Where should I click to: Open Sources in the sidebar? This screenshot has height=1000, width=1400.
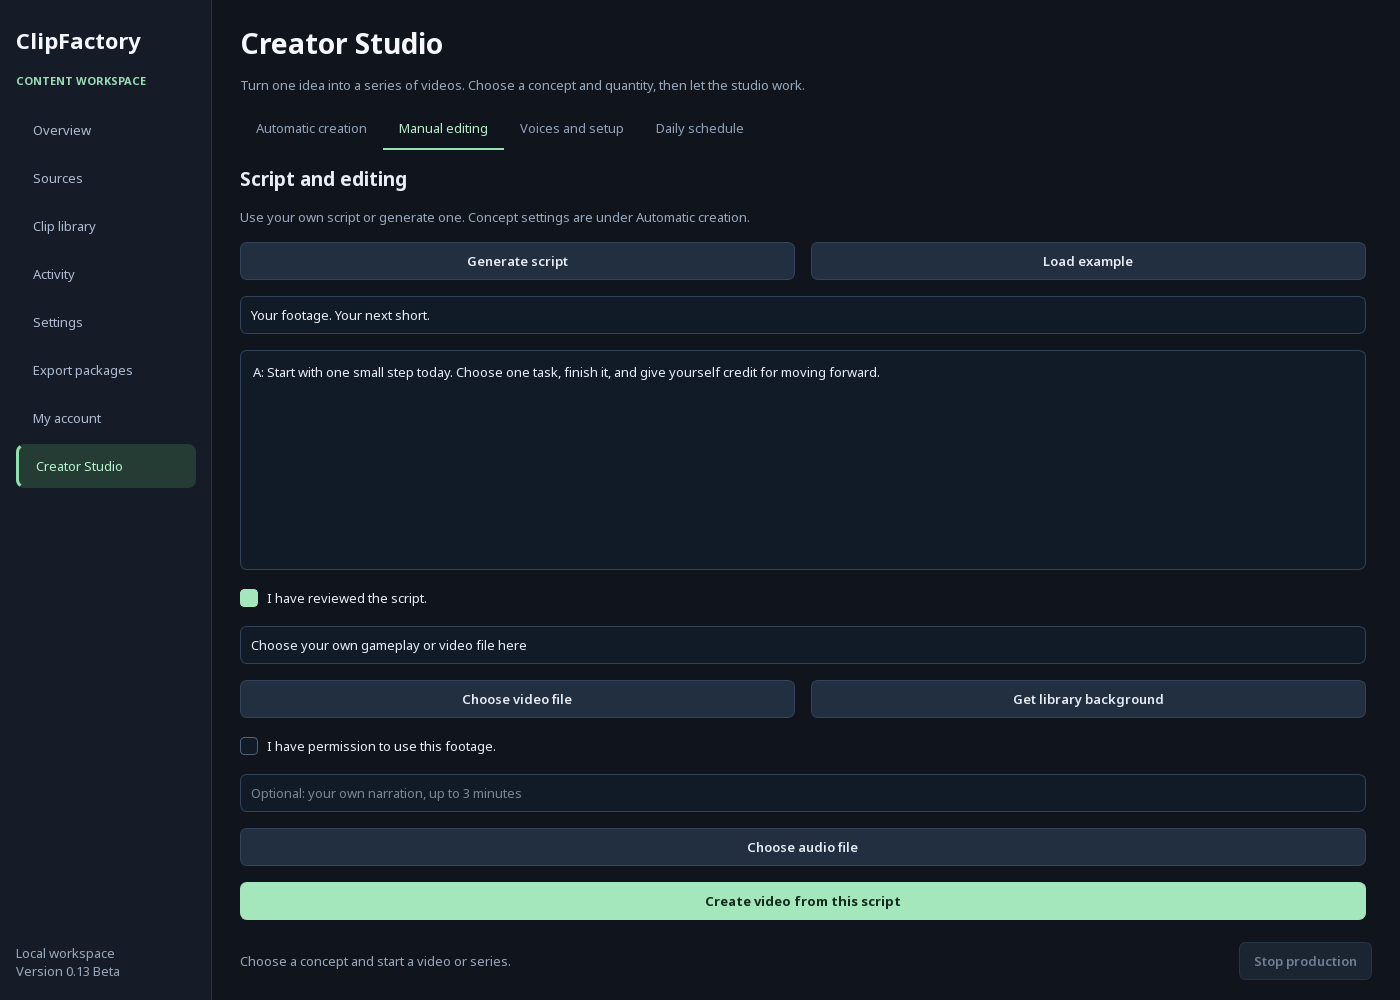pyautogui.click(x=106, y=178)
